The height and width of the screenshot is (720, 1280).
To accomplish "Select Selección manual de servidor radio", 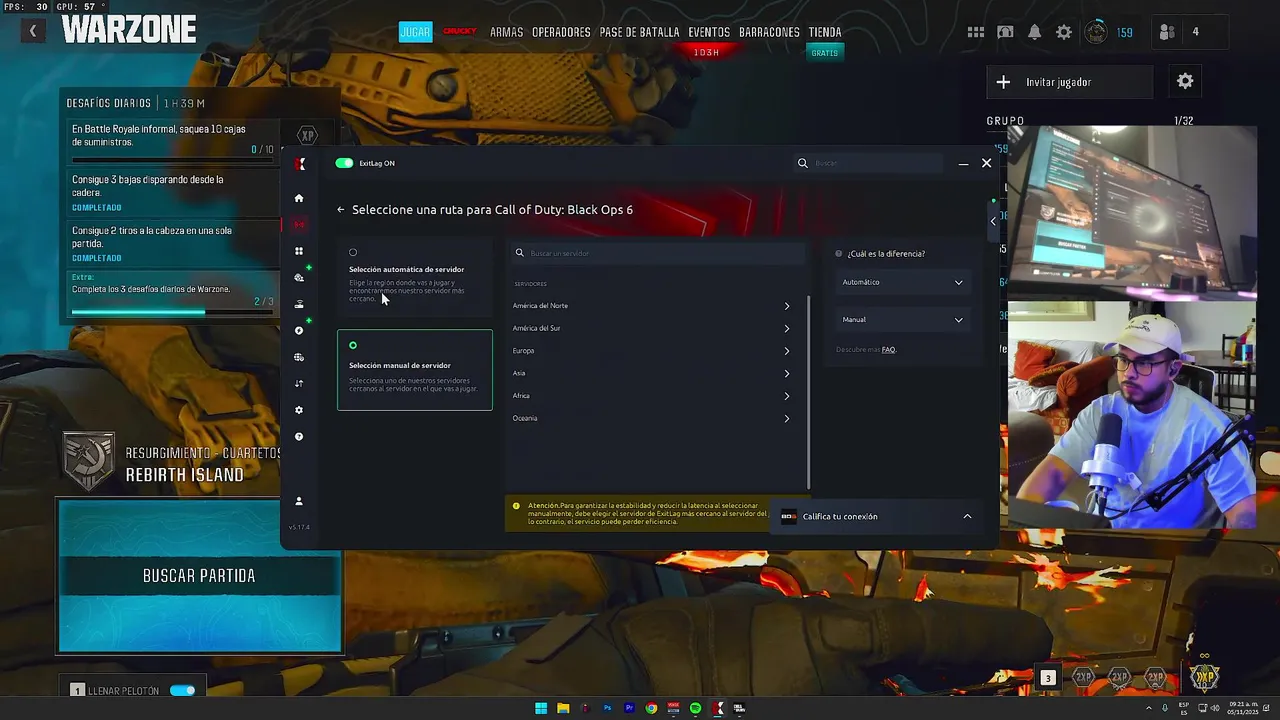I will 353,345.
